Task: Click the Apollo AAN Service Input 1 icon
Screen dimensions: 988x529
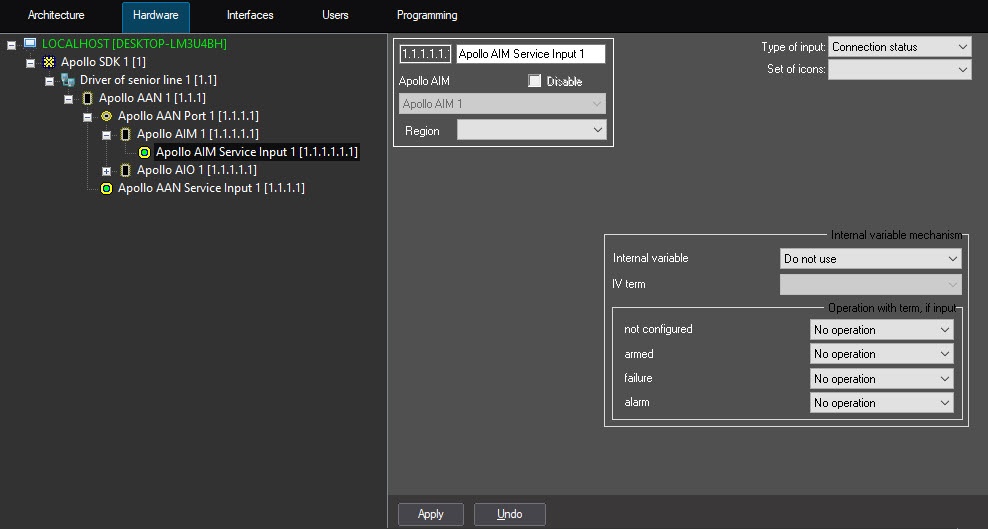Action: click(x=106, y=188)
